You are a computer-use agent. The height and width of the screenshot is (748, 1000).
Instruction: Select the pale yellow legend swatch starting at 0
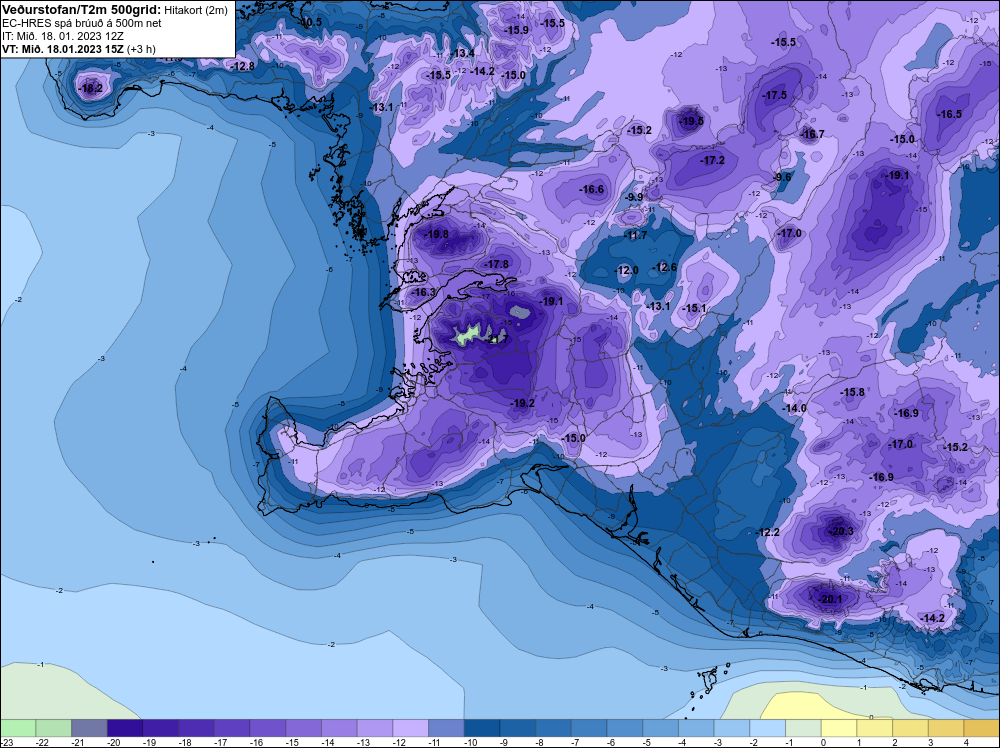(839, 727)
